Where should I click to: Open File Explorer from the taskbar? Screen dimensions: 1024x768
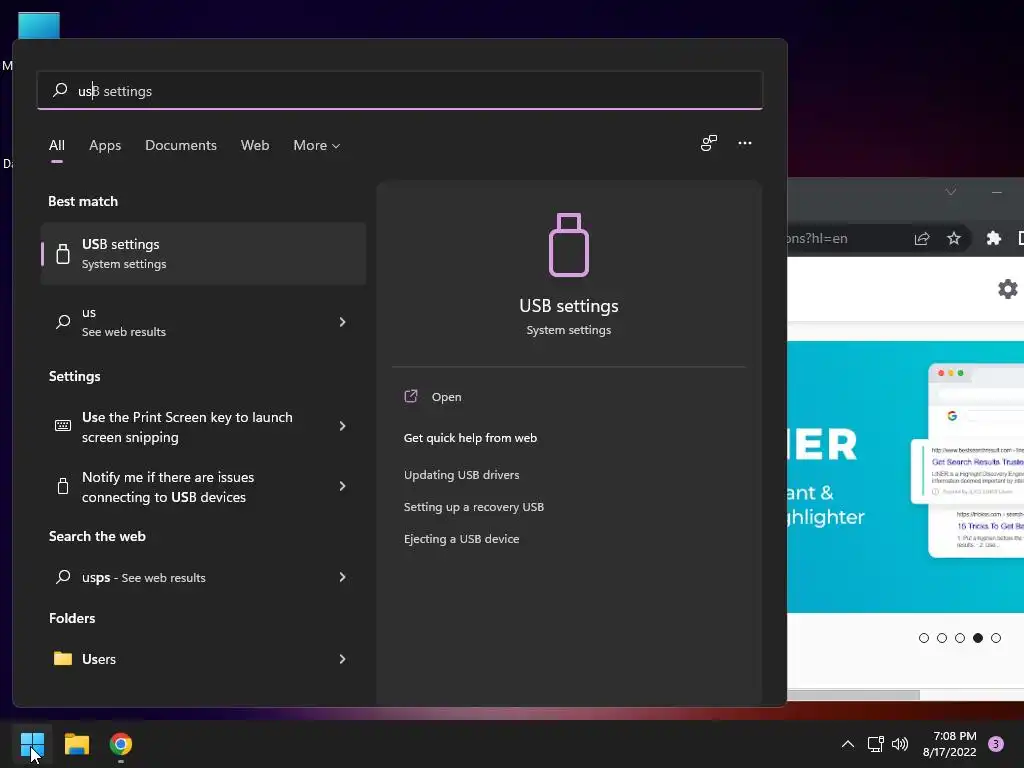(76, 744)
